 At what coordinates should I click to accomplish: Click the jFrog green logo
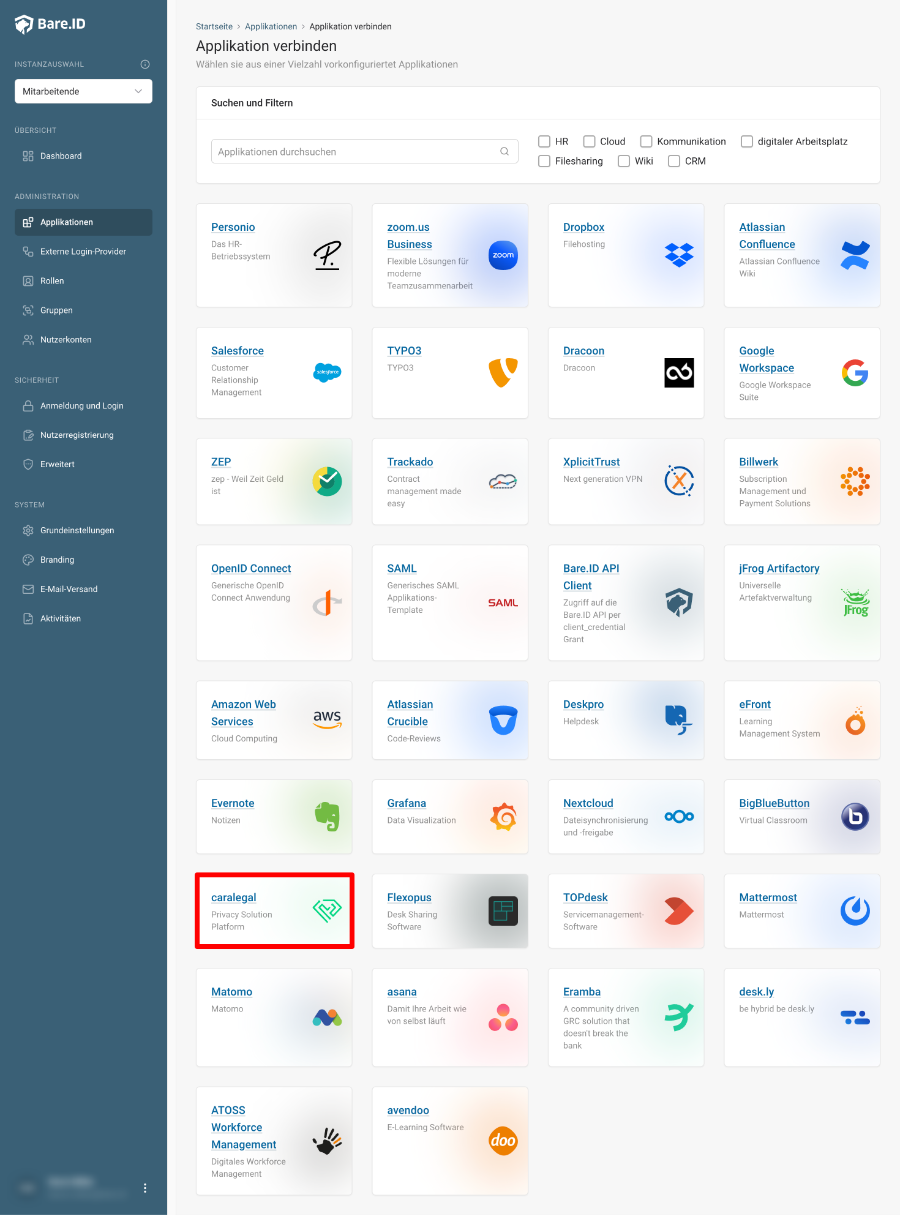click(x=855, y=603)
